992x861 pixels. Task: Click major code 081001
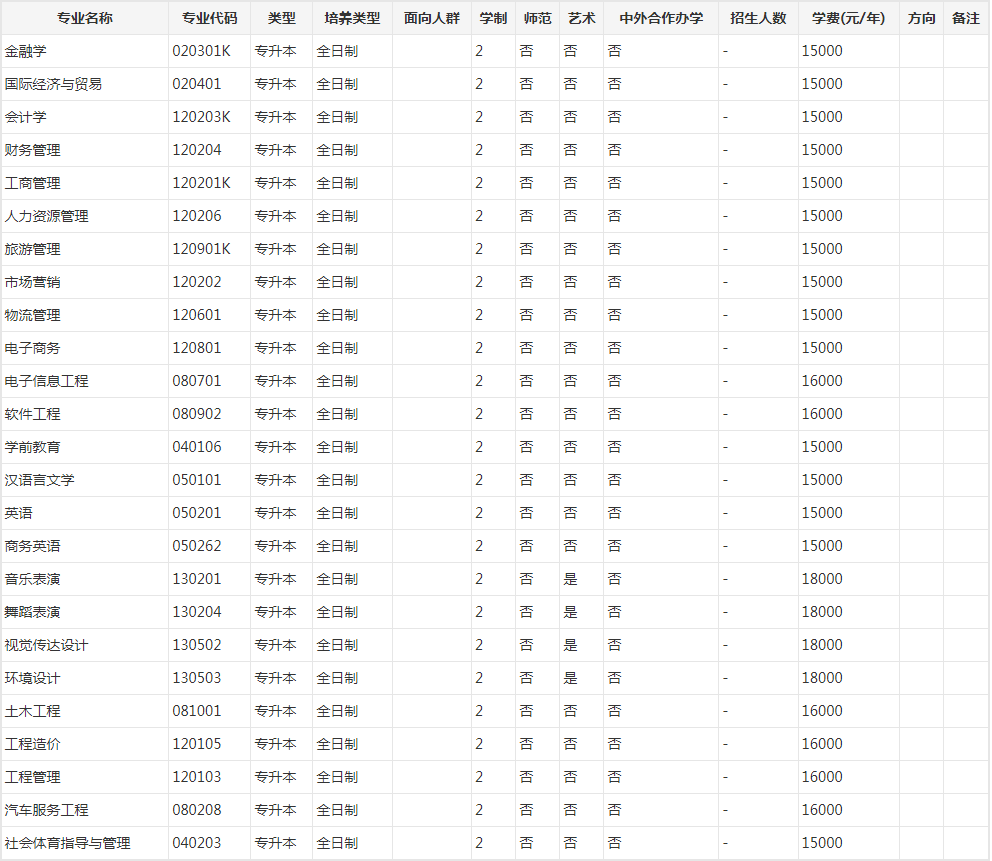pyautogui.click(x=197, y=711)
